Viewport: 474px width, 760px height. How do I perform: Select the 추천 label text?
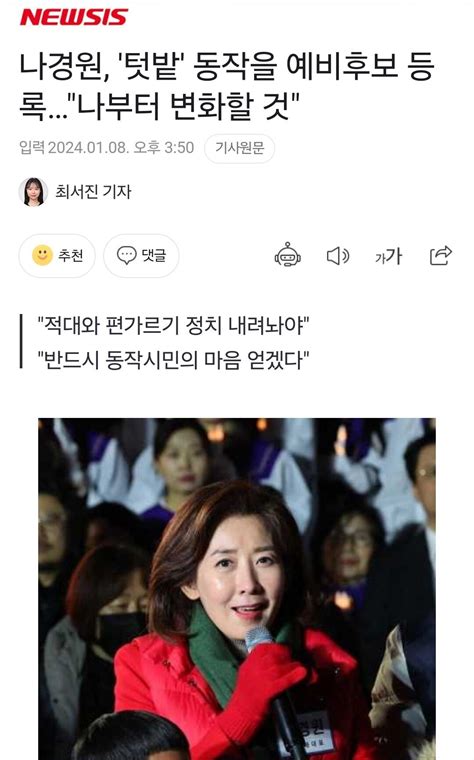point(71,255)
